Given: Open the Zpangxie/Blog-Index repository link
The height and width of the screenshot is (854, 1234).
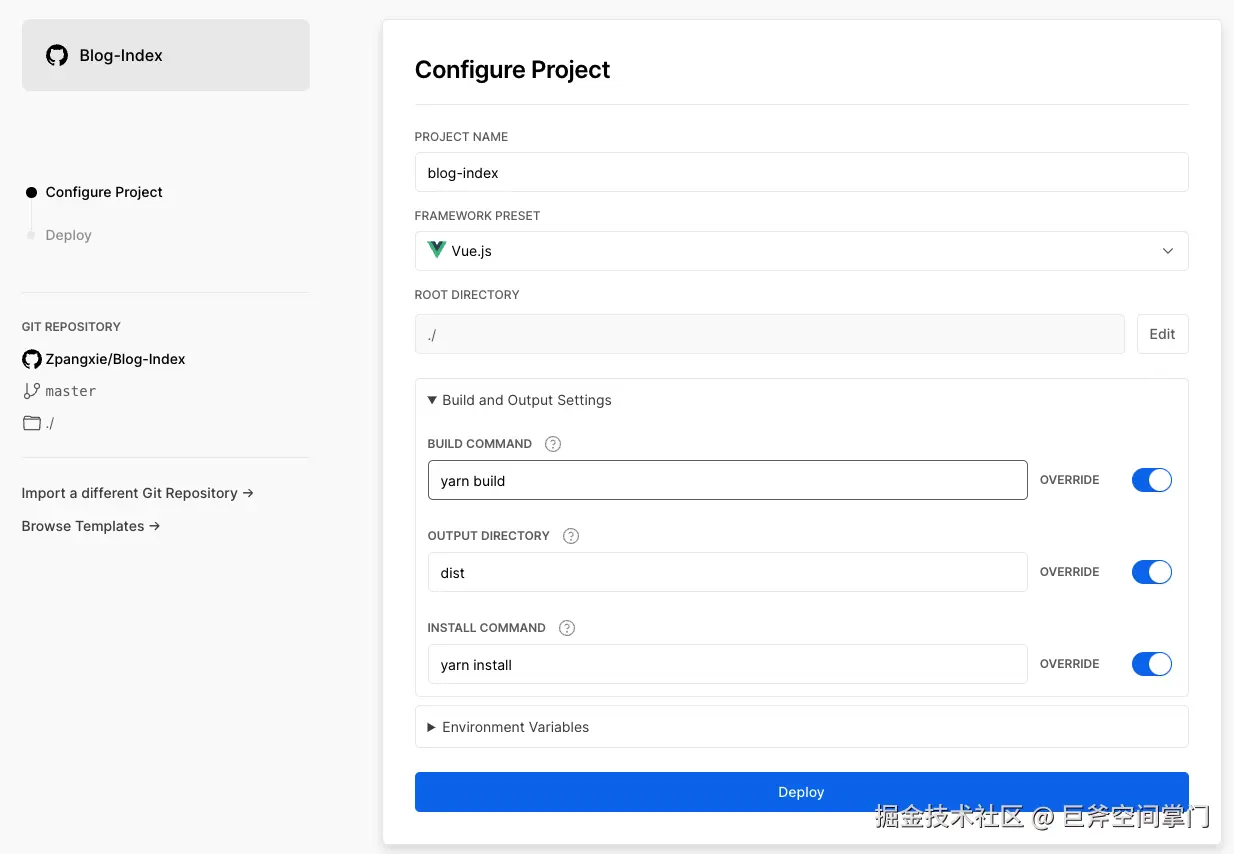Looking at the screenshot, I should coord(115,359).
